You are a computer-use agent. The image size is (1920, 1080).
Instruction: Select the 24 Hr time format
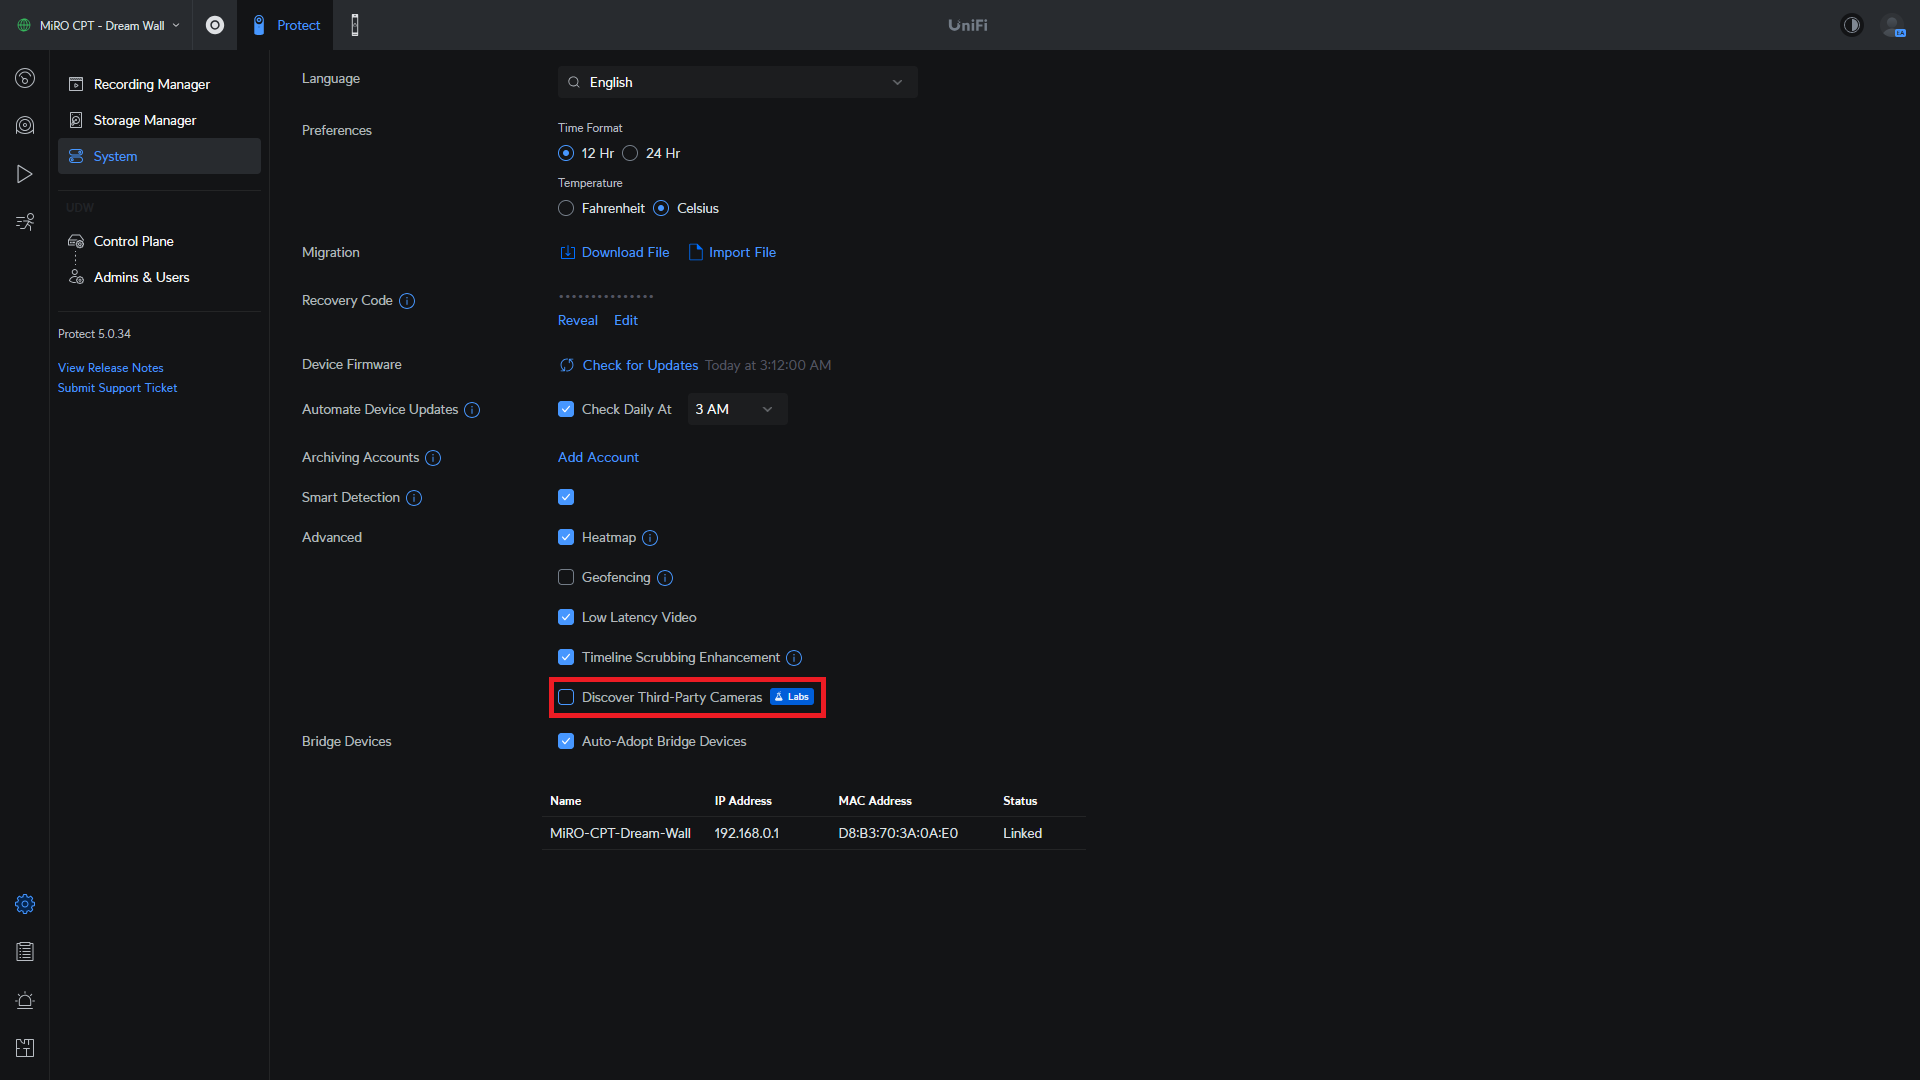[x=630, y=153]
